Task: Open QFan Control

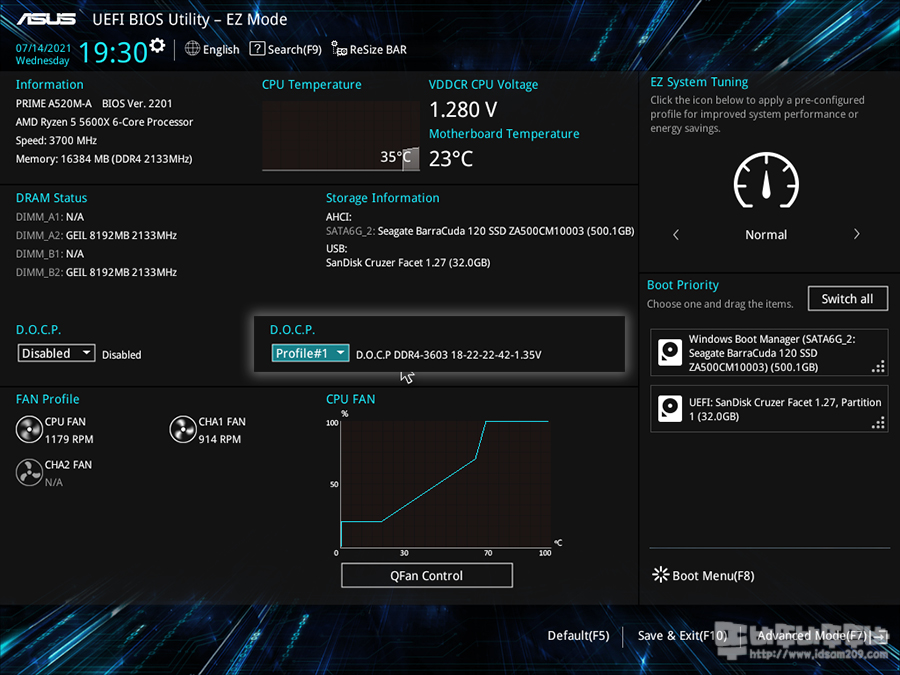Action: 426,575
